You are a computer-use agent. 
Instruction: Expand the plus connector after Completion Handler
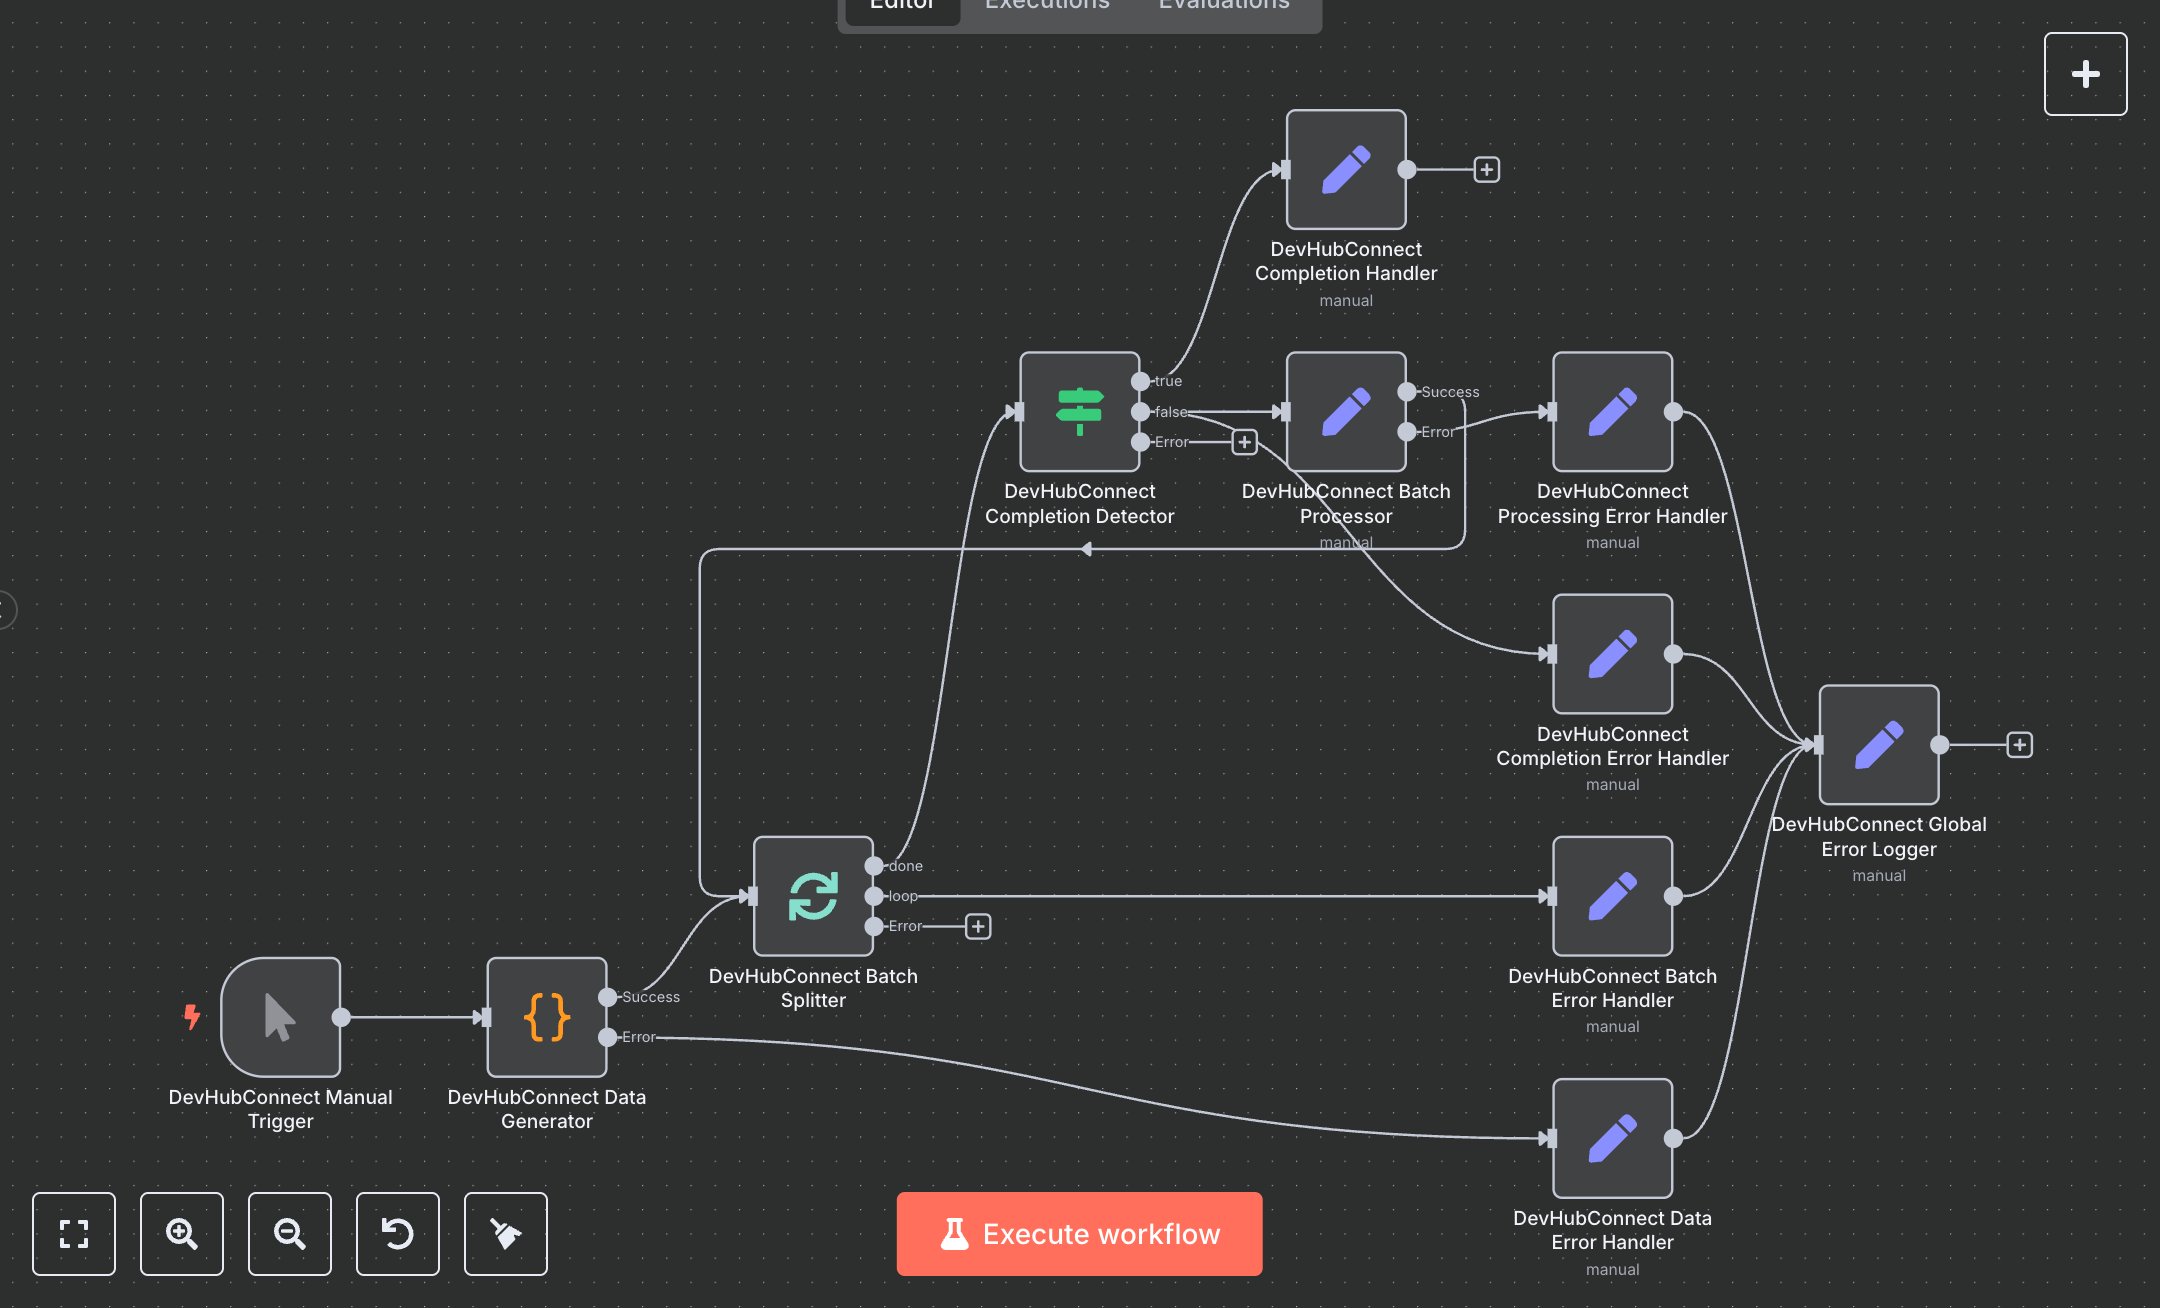tap(1487, 169)
